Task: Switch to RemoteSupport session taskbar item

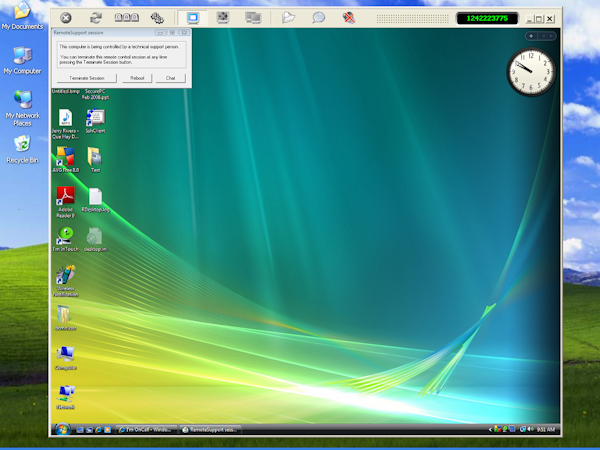Action: point(210,429)
